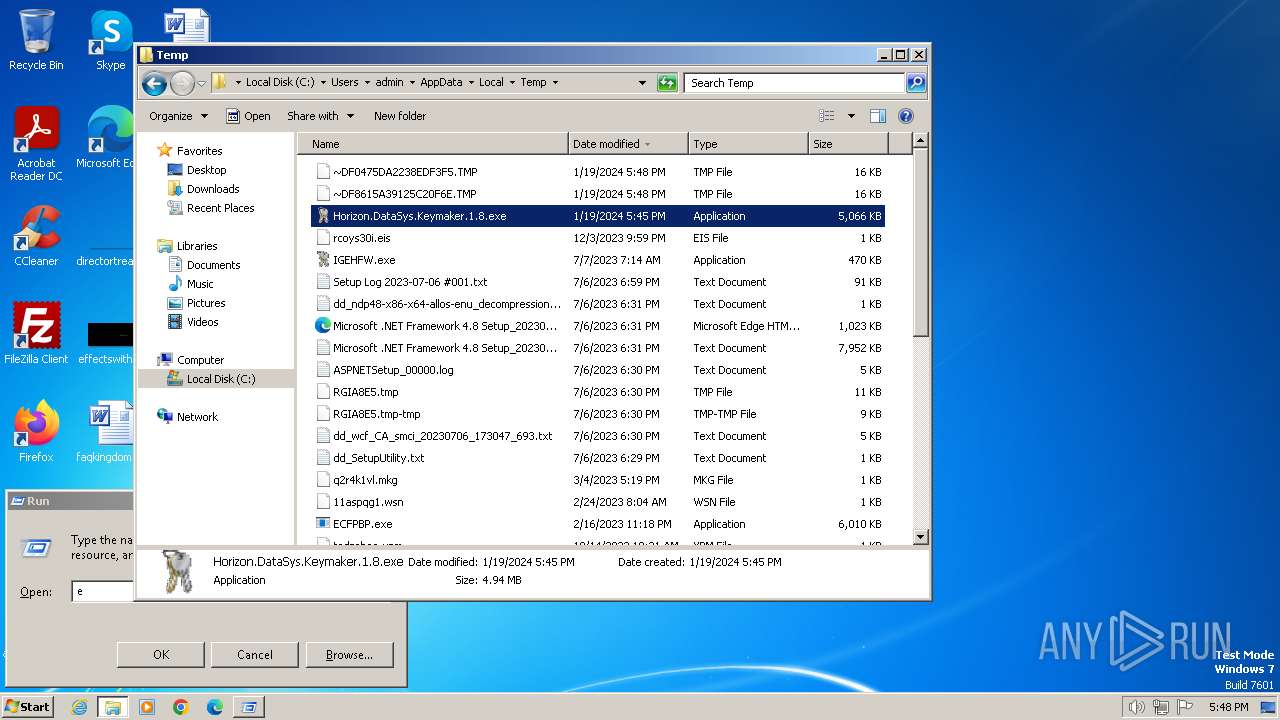Click the File Explorer taskbar icon
Viewport: 1280px width, 720px height.
pyautogui.click(x=113, y=707)
